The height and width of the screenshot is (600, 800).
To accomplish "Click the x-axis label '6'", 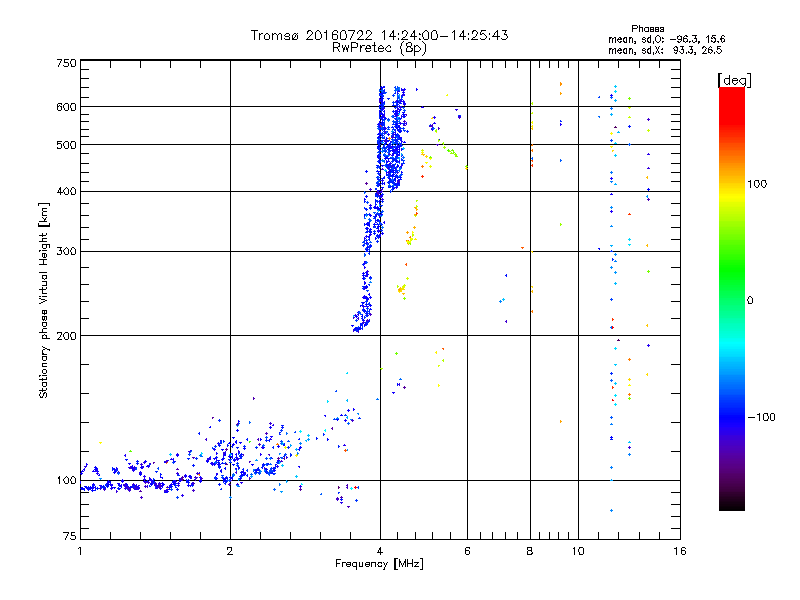I will click(467, 551).
